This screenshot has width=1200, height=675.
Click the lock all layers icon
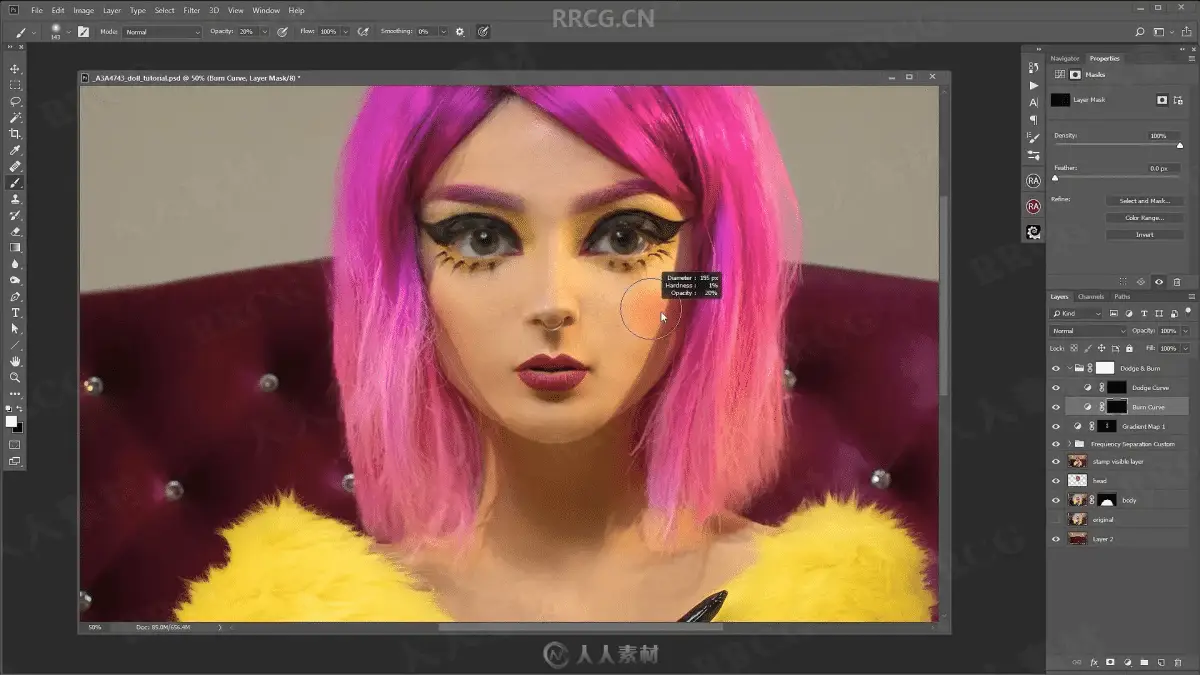click(x=1129, y=348)
